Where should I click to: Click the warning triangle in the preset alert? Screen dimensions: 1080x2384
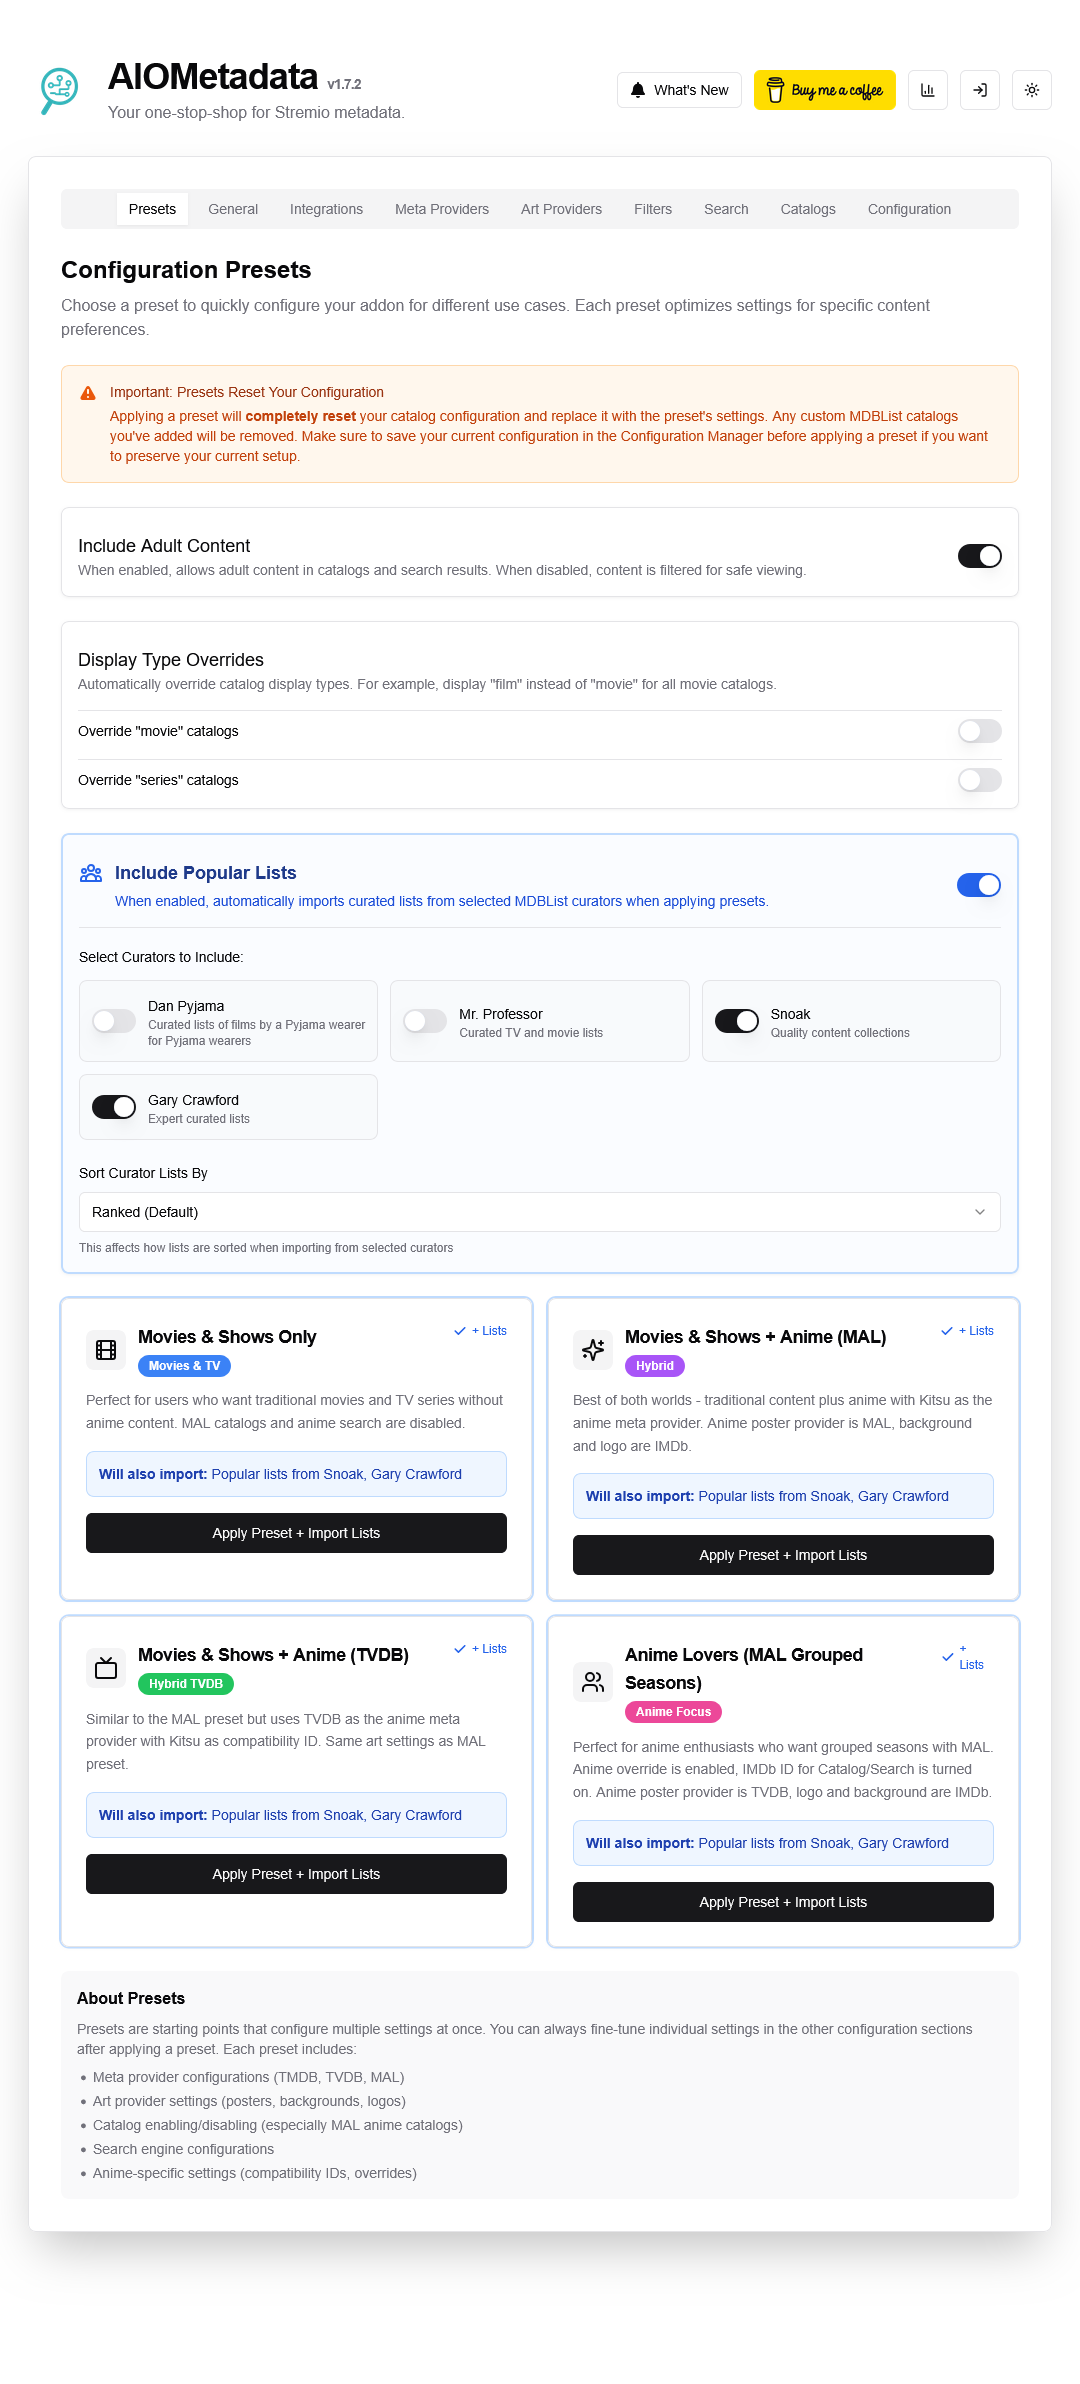[x=87, y=393]
